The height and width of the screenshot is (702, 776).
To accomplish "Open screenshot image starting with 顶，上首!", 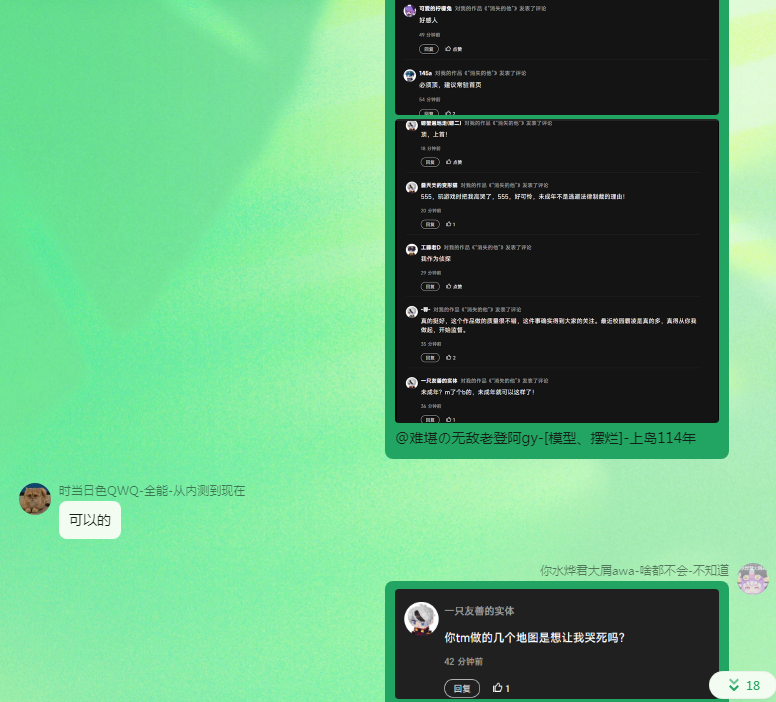I will [557, 271].
